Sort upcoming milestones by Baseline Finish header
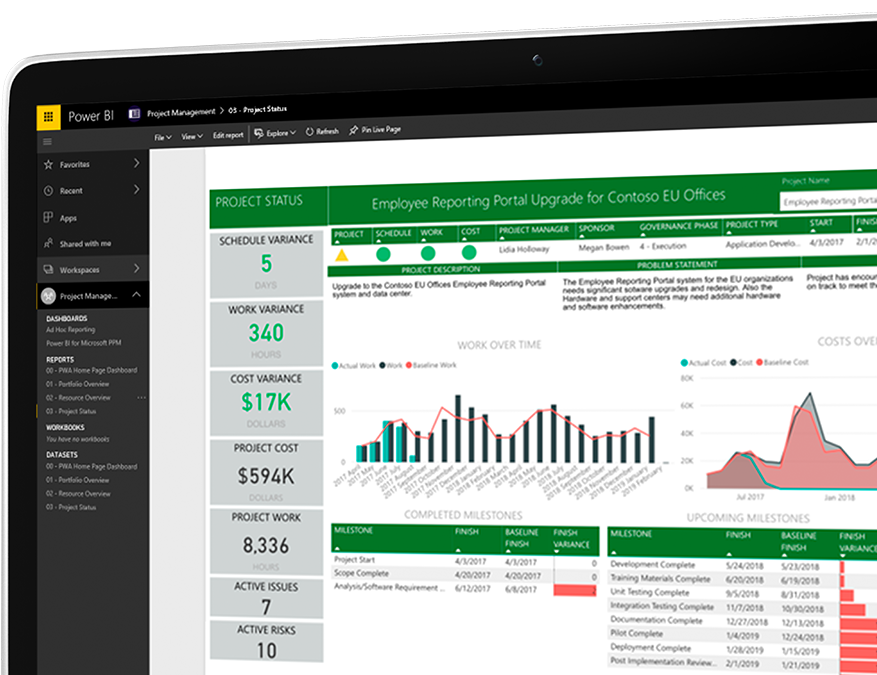Screen dimensions: 877x675 point(799,541)
